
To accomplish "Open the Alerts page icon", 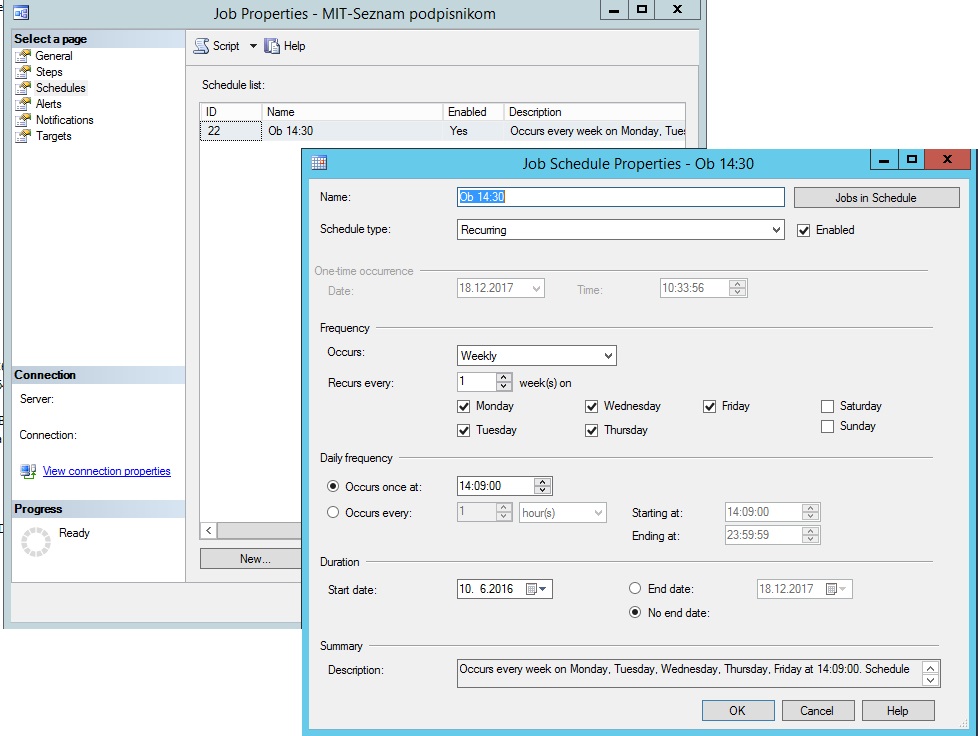I will 23,104.
